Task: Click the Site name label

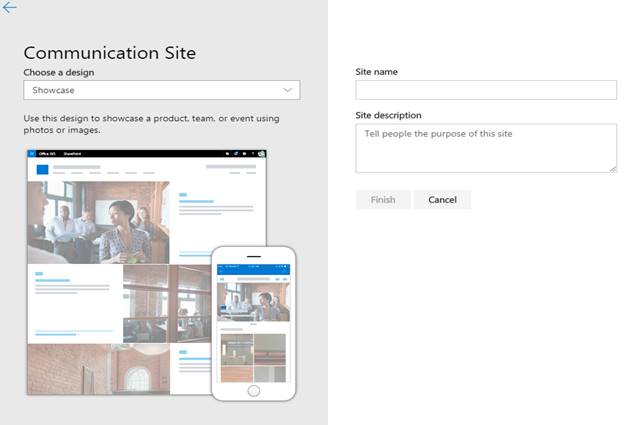Action: pyautogui.click(x=376, y=72)
